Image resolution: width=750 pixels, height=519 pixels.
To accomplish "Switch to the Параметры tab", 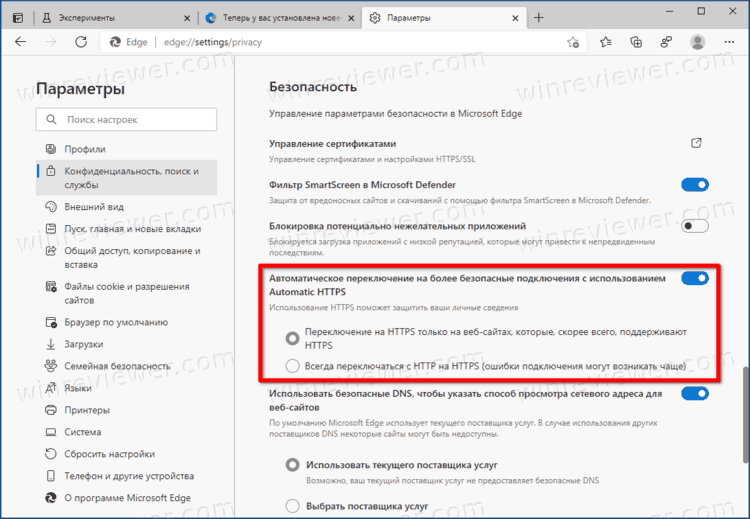I will tap(442, 18).
